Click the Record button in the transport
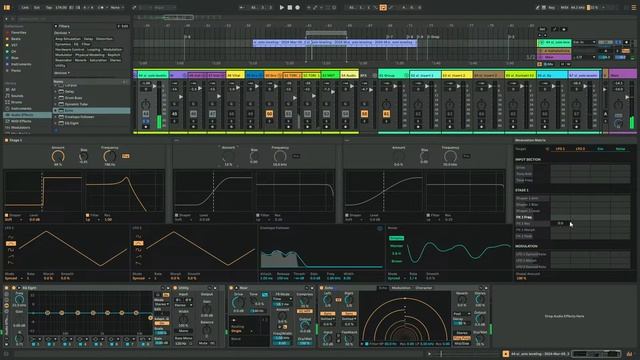Viewport: 640px width, 360px height. (x=298, y=7)
